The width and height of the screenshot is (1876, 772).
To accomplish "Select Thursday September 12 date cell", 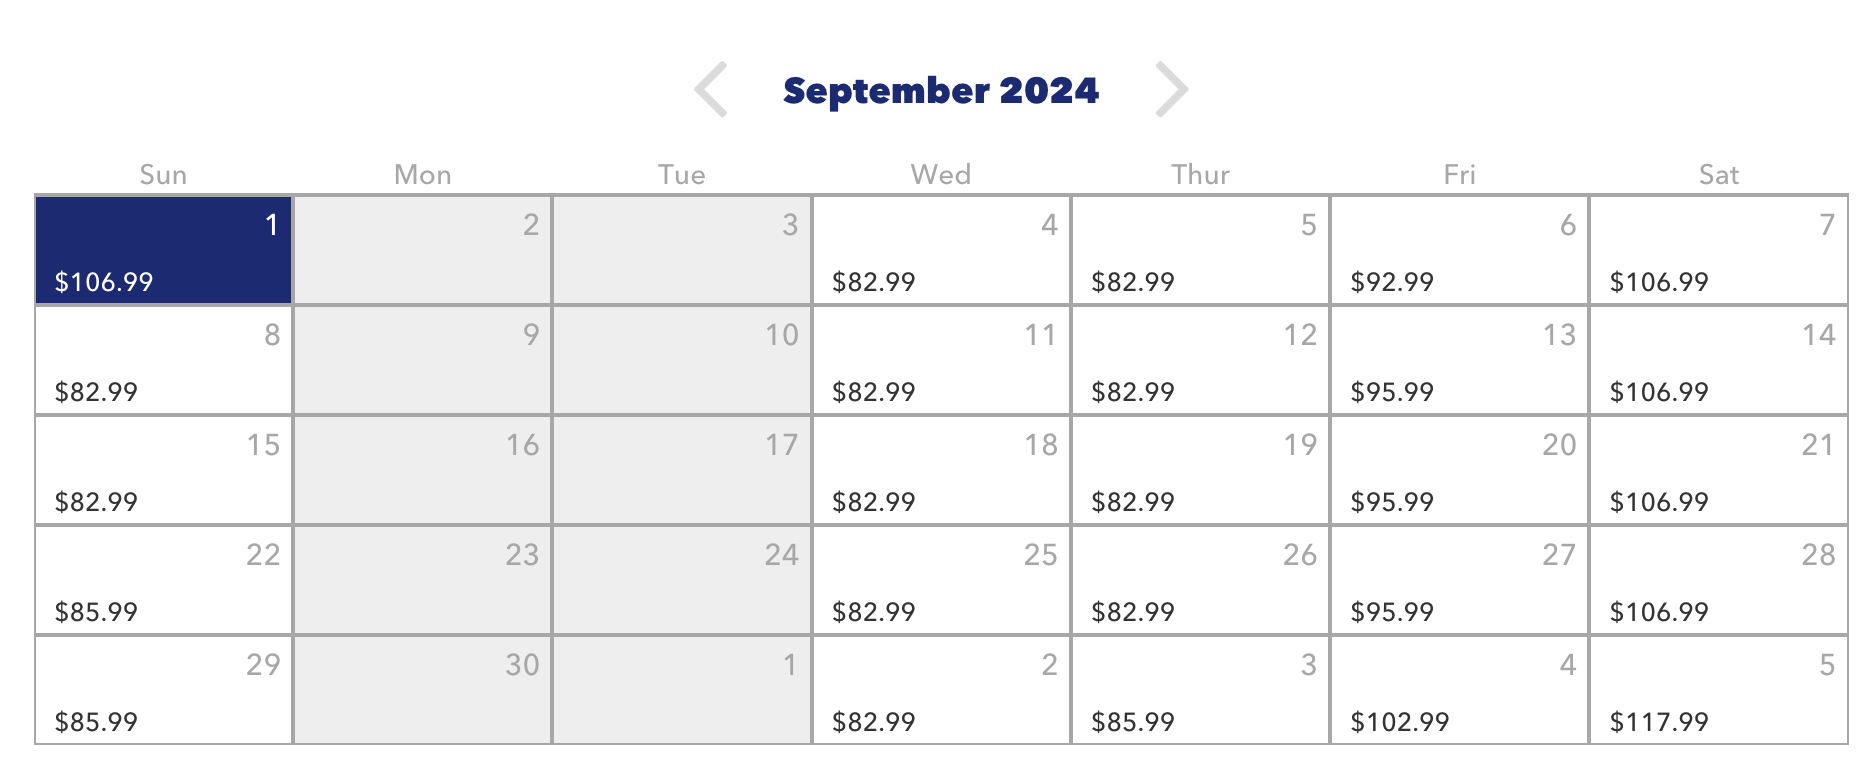I will 1200,360.
